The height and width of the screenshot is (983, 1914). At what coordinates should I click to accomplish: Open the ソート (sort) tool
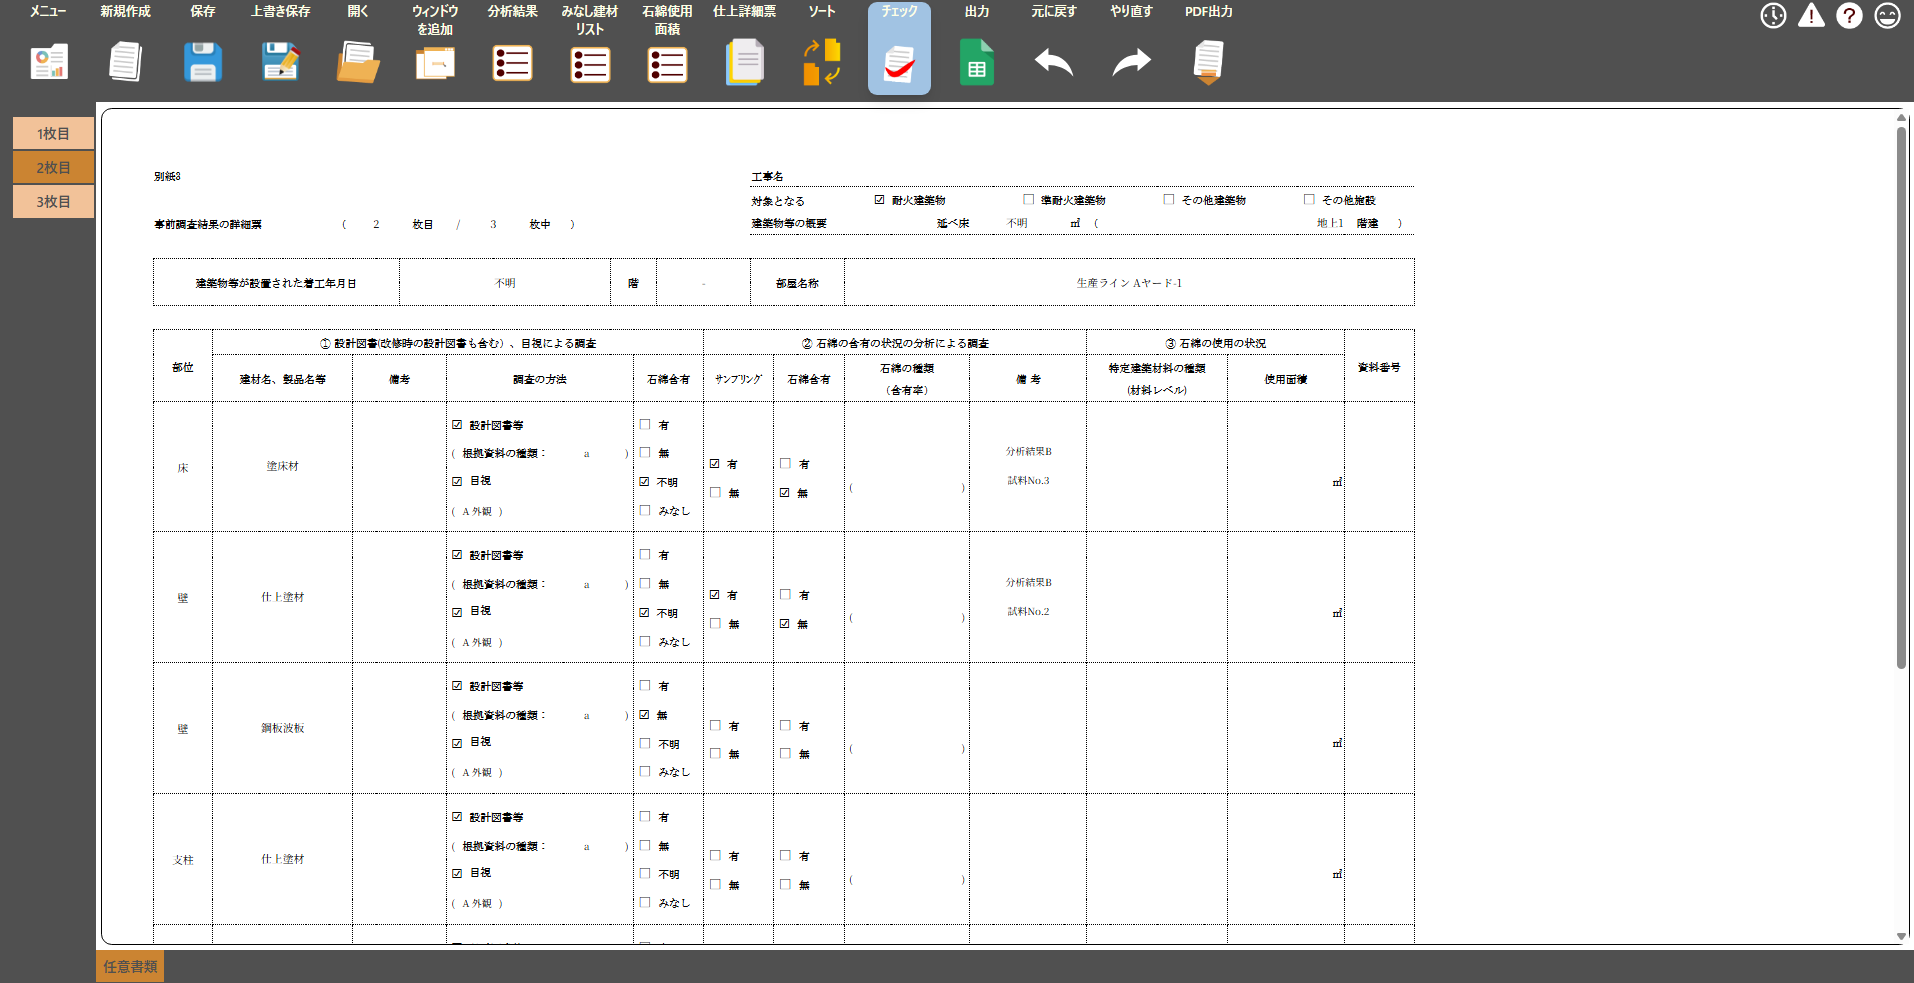coord(820,62)
